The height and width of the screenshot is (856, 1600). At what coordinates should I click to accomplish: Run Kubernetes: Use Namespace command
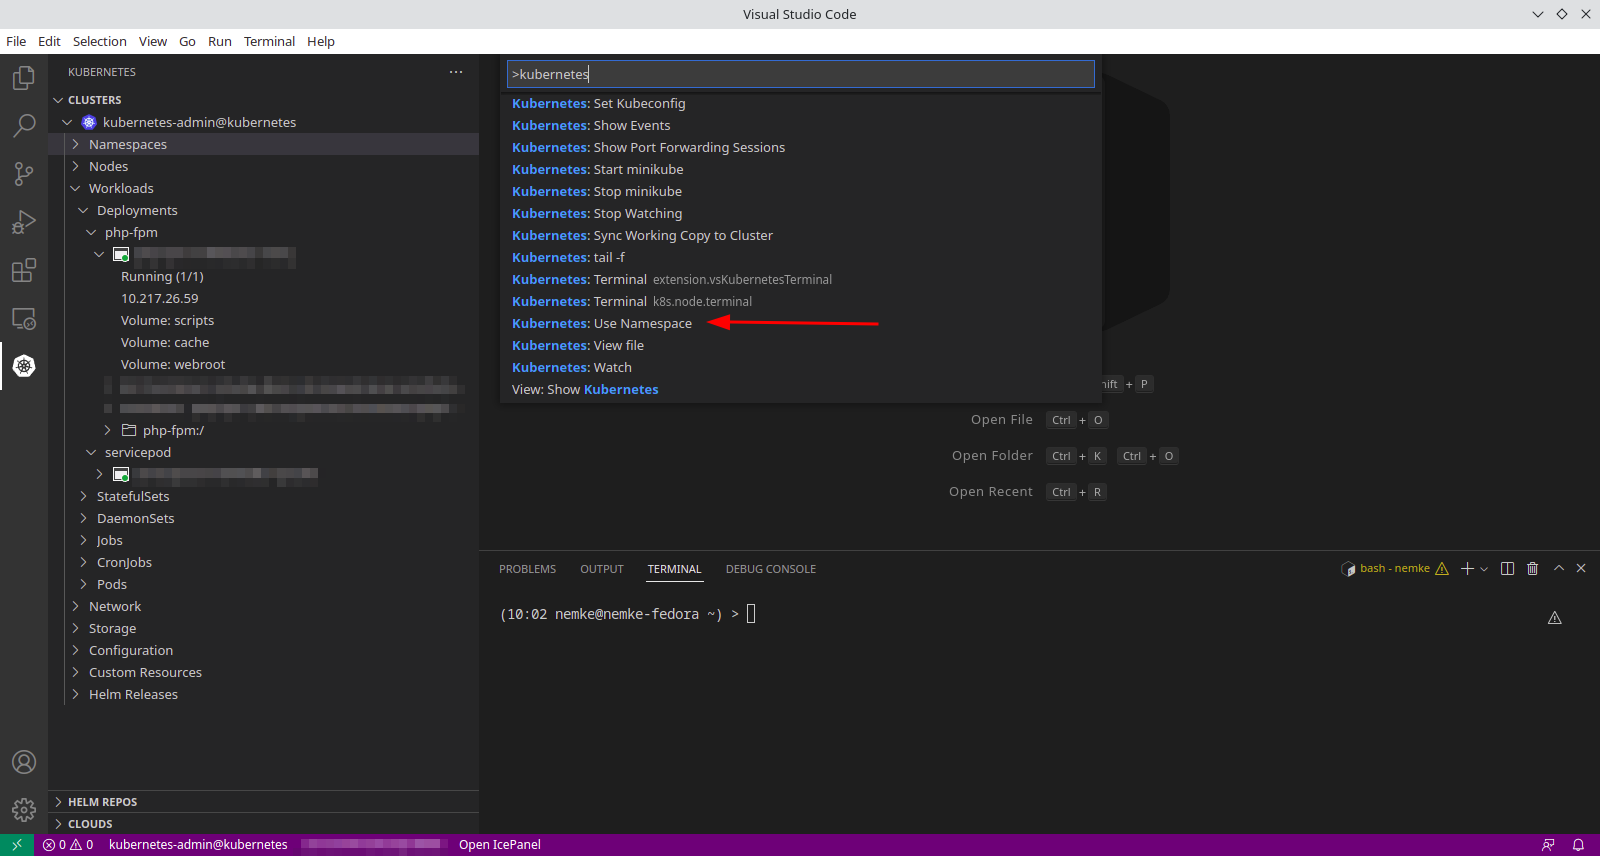(x=602, y=324)
